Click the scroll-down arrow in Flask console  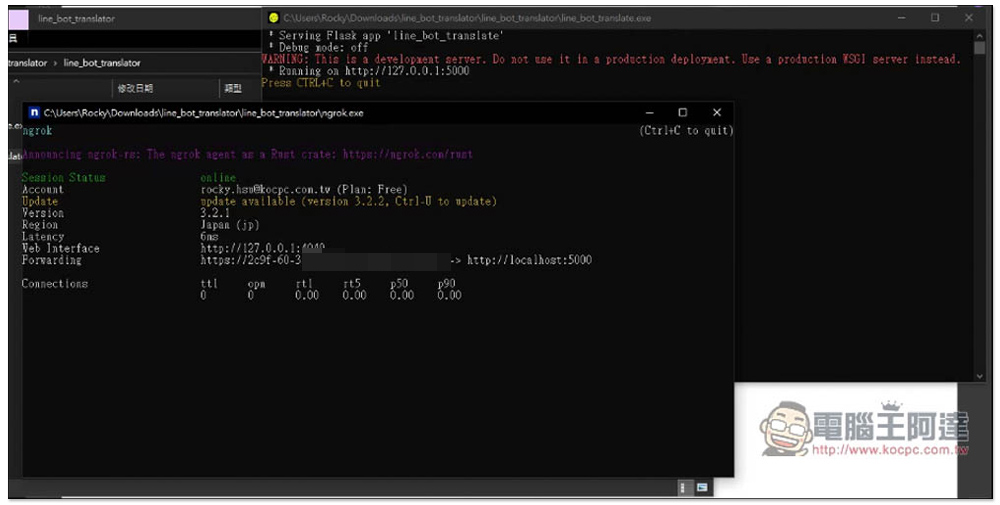tap(980, 376)
